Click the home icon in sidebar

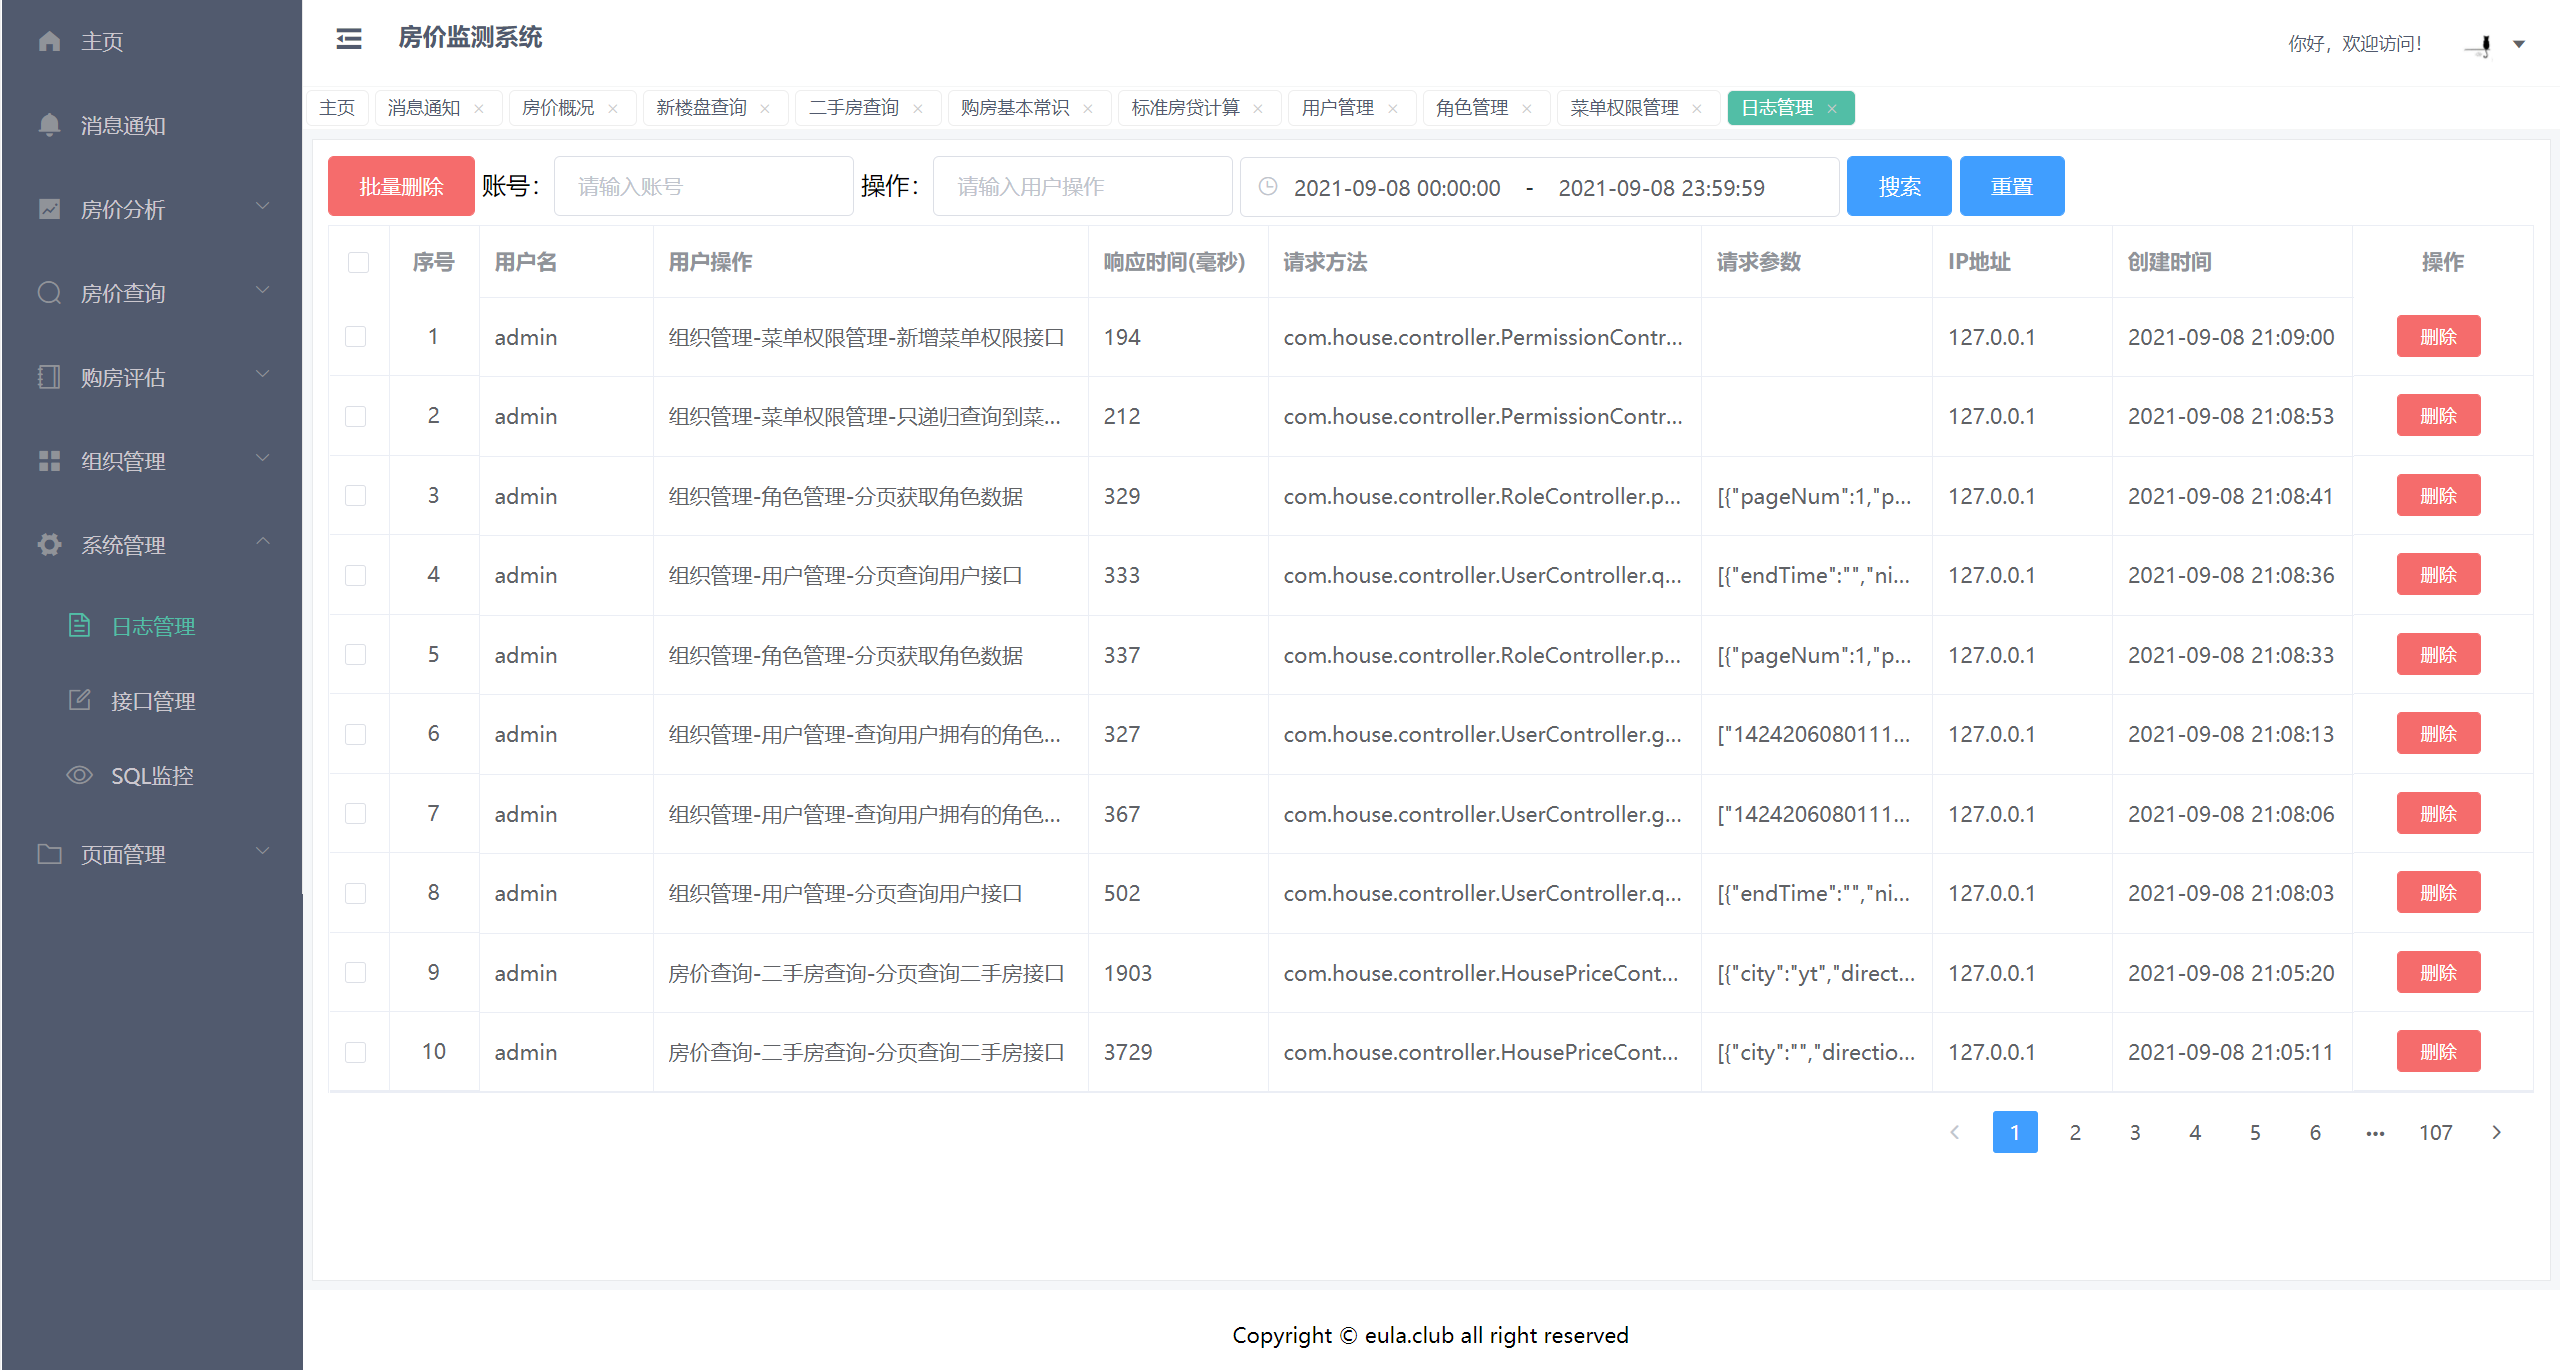click(x=49, y=41)
